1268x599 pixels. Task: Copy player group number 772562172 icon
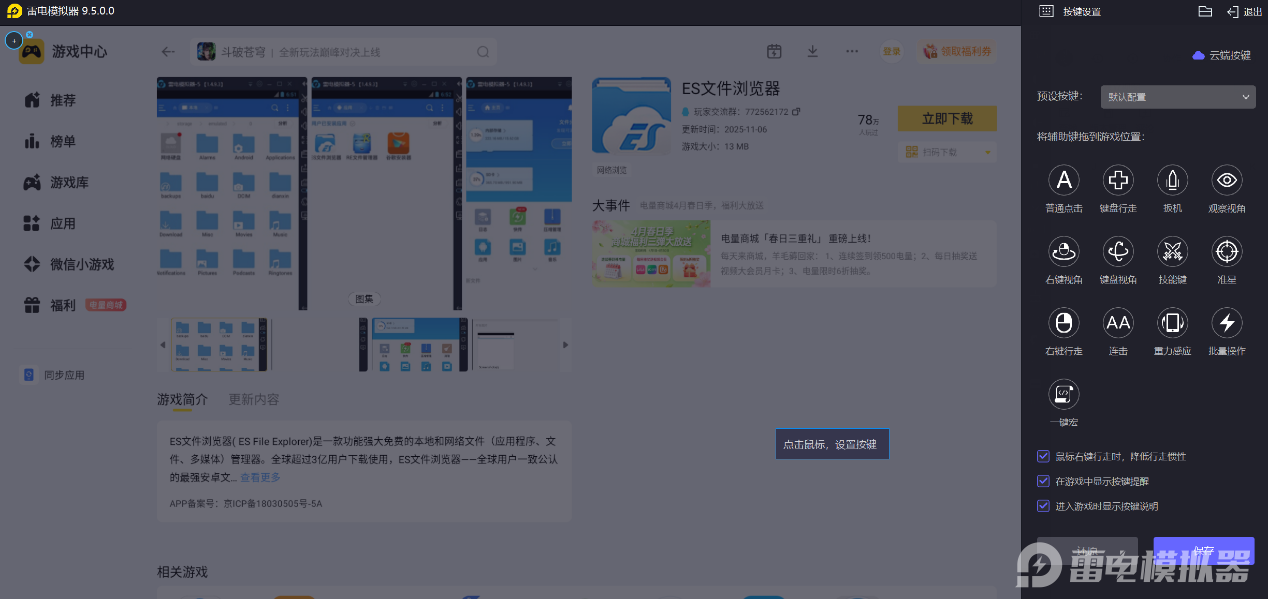pyautogui.click(x=796, y=112)
